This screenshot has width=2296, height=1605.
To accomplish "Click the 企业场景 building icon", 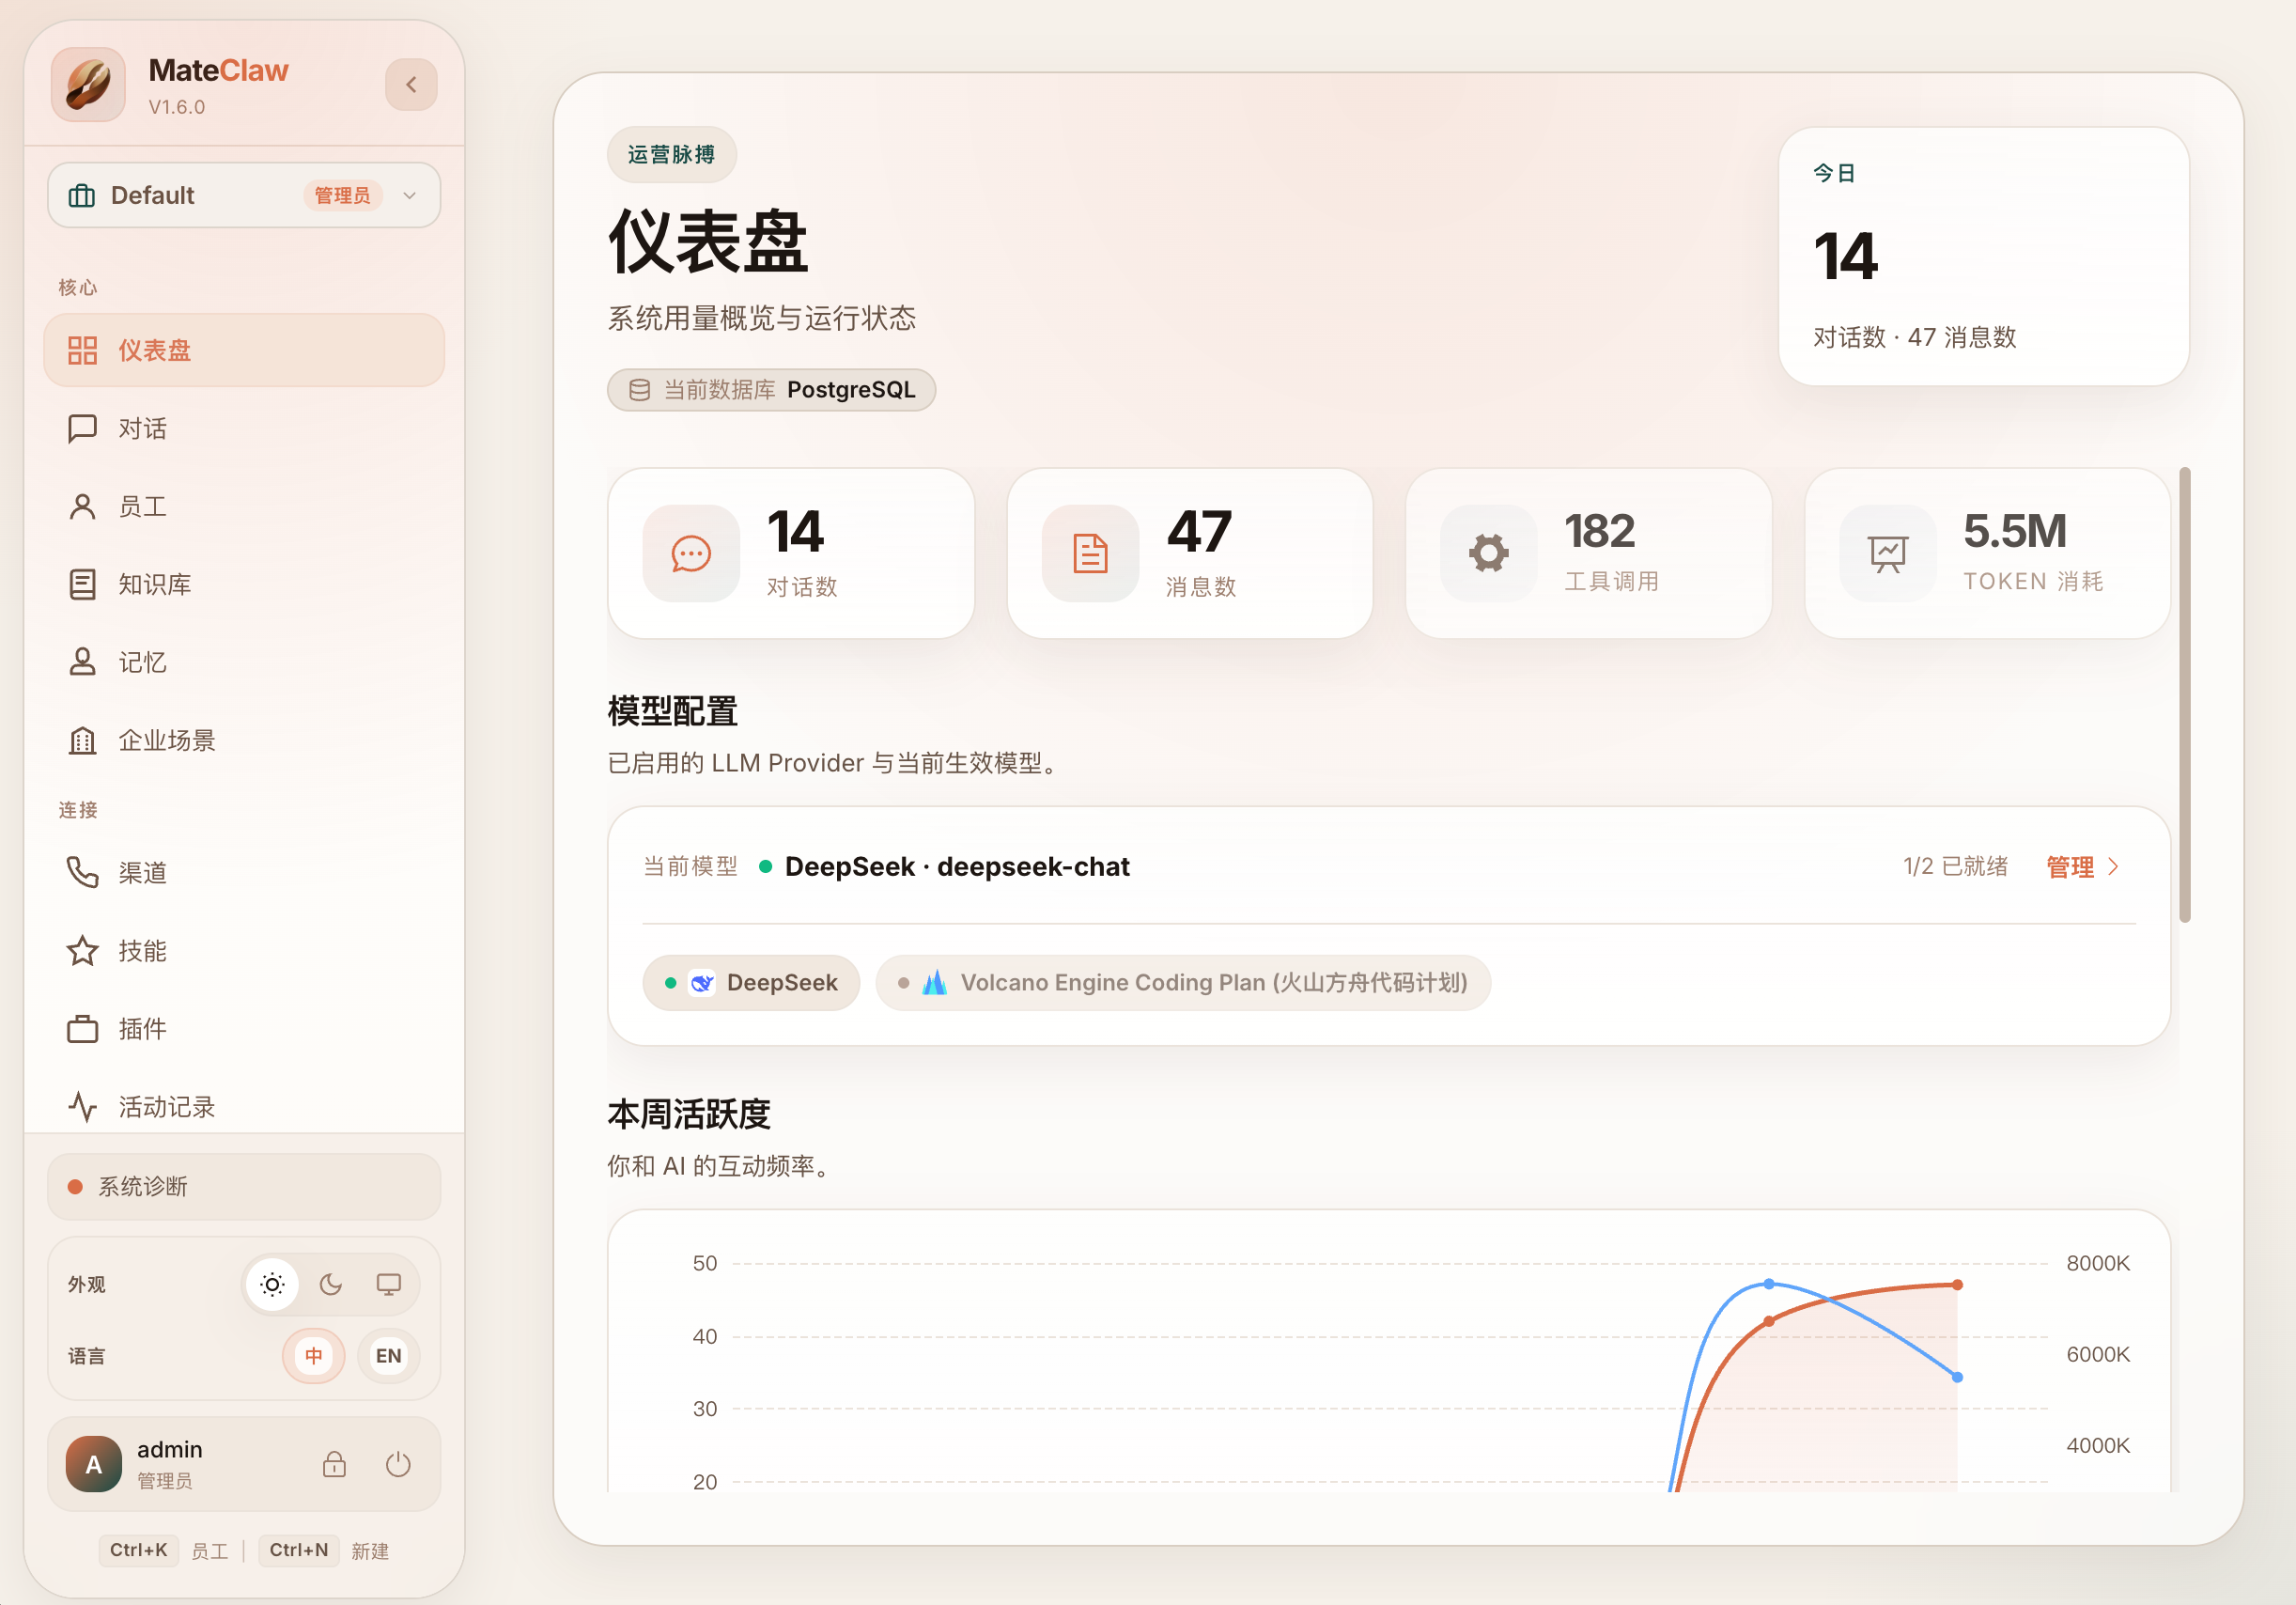I will point(82,740).
